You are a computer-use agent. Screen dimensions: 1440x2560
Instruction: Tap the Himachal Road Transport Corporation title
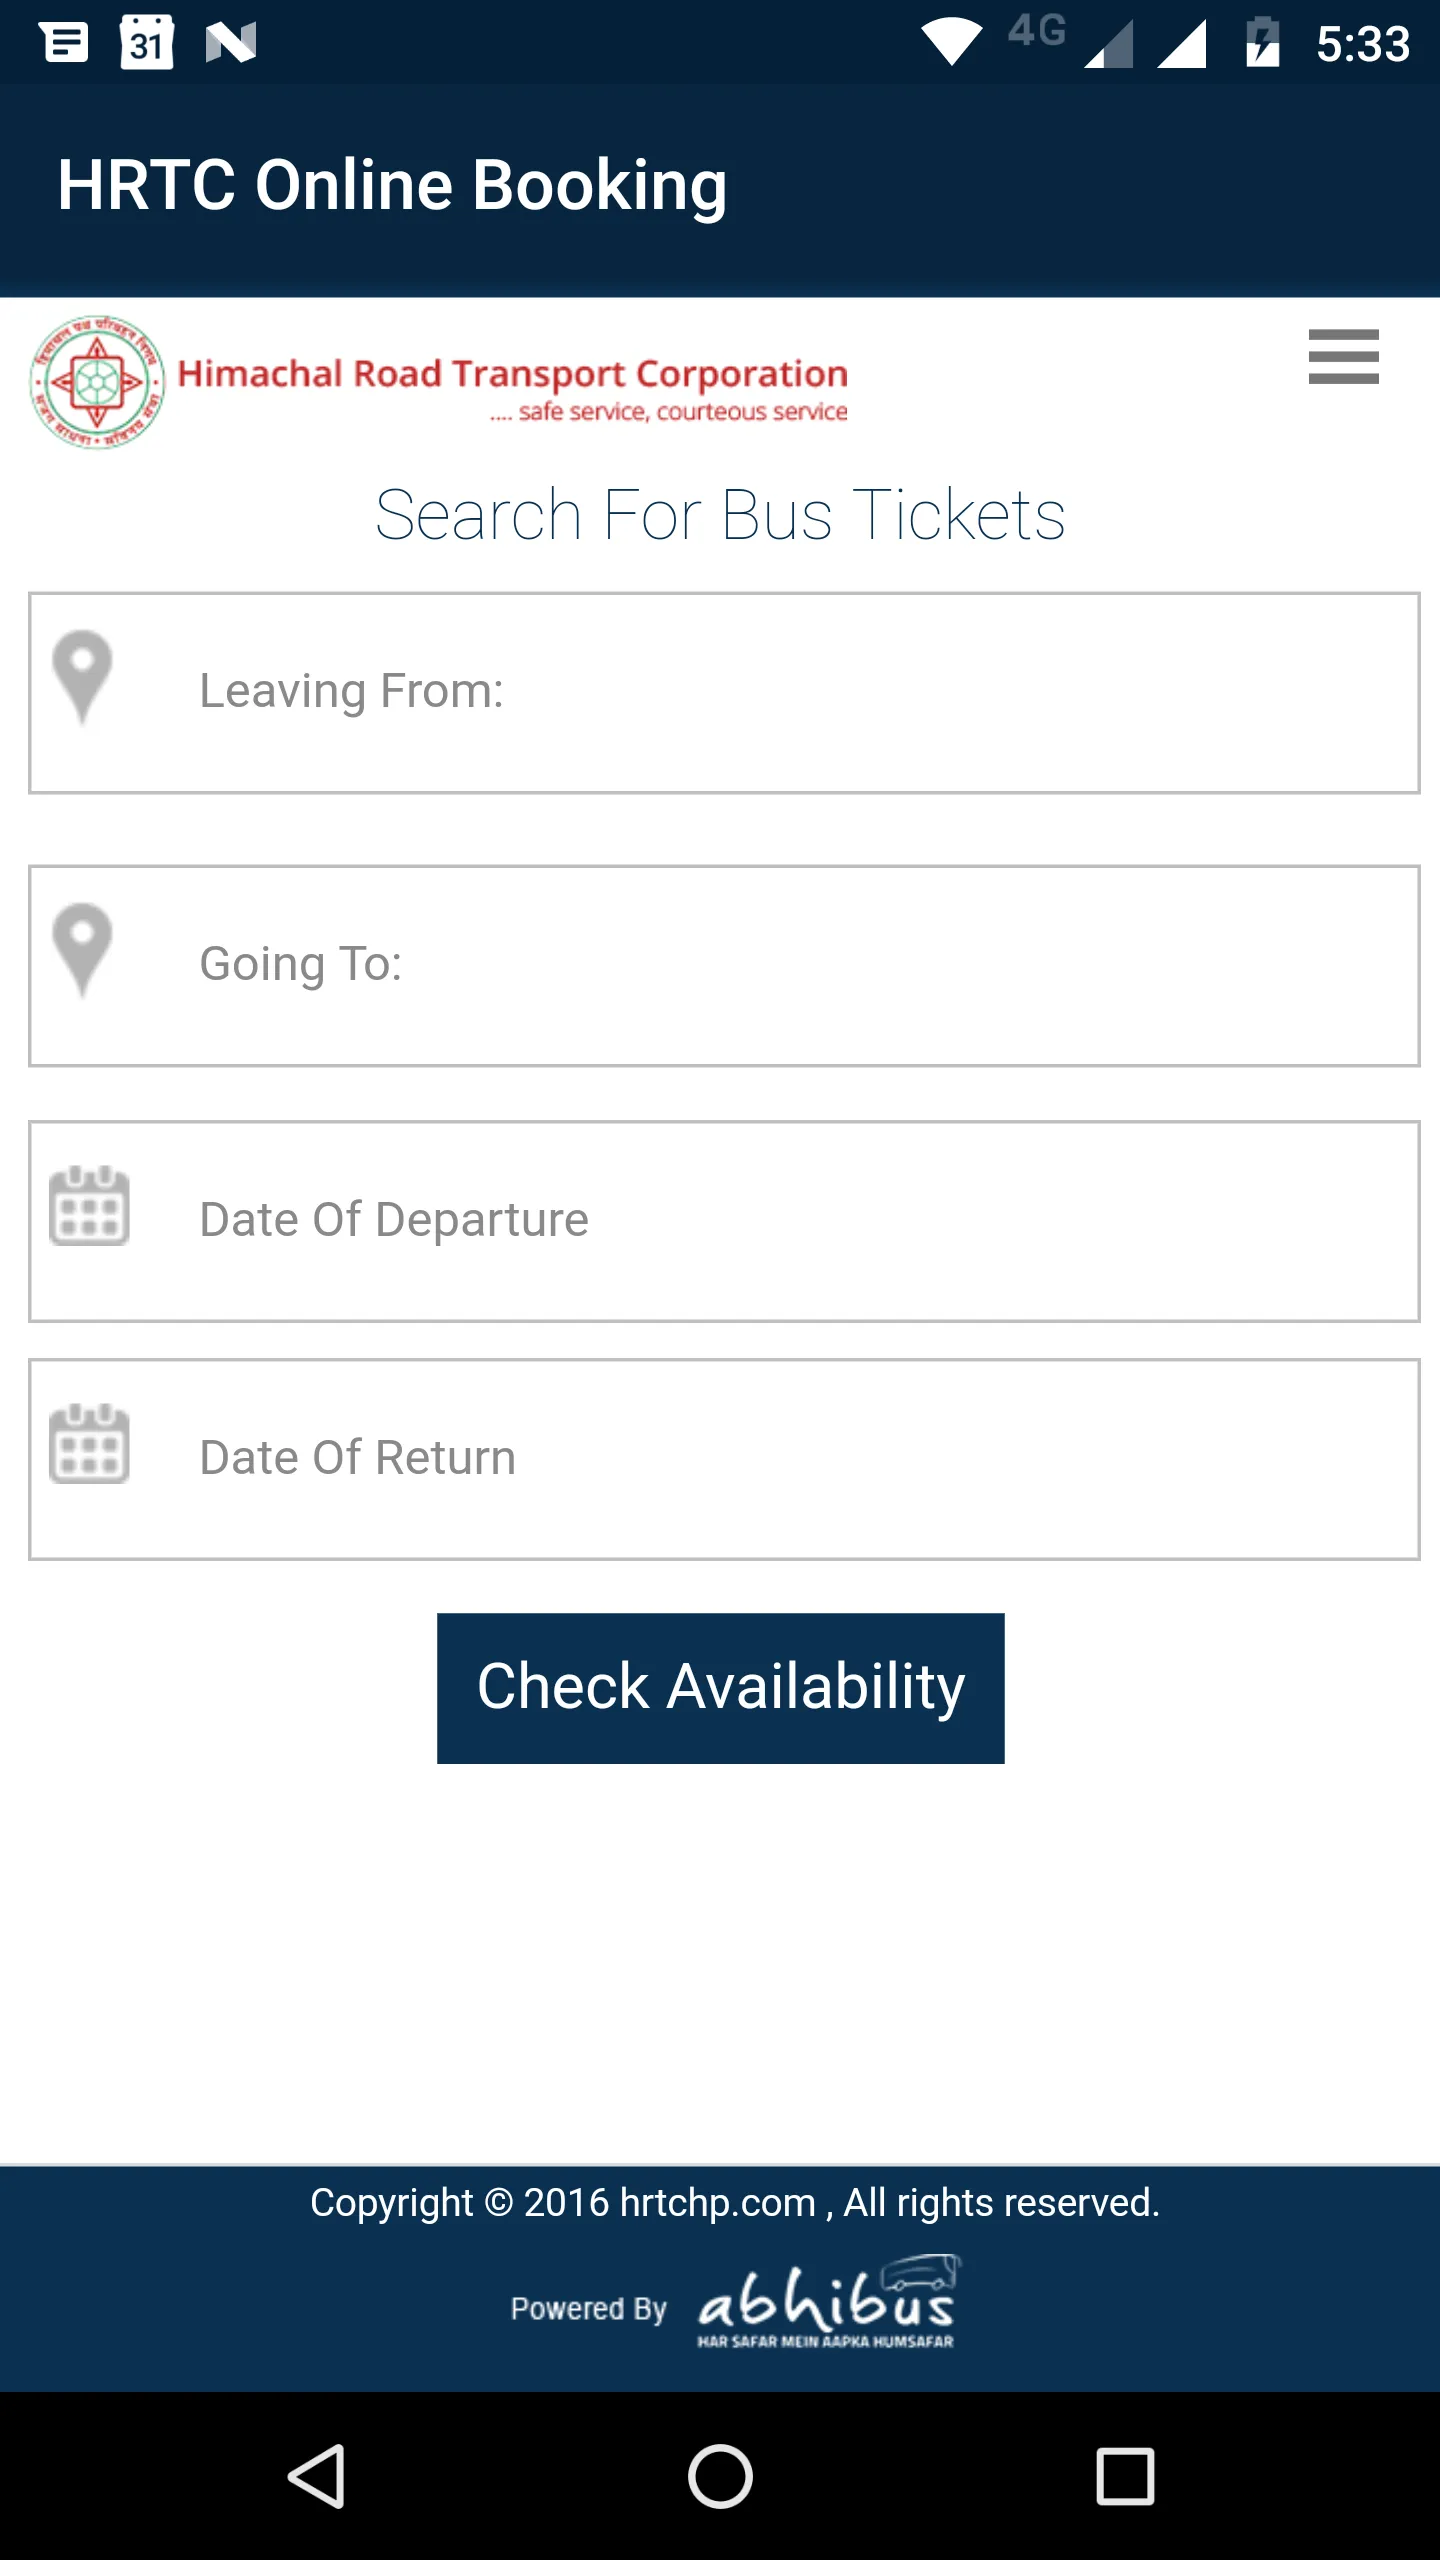512,374
